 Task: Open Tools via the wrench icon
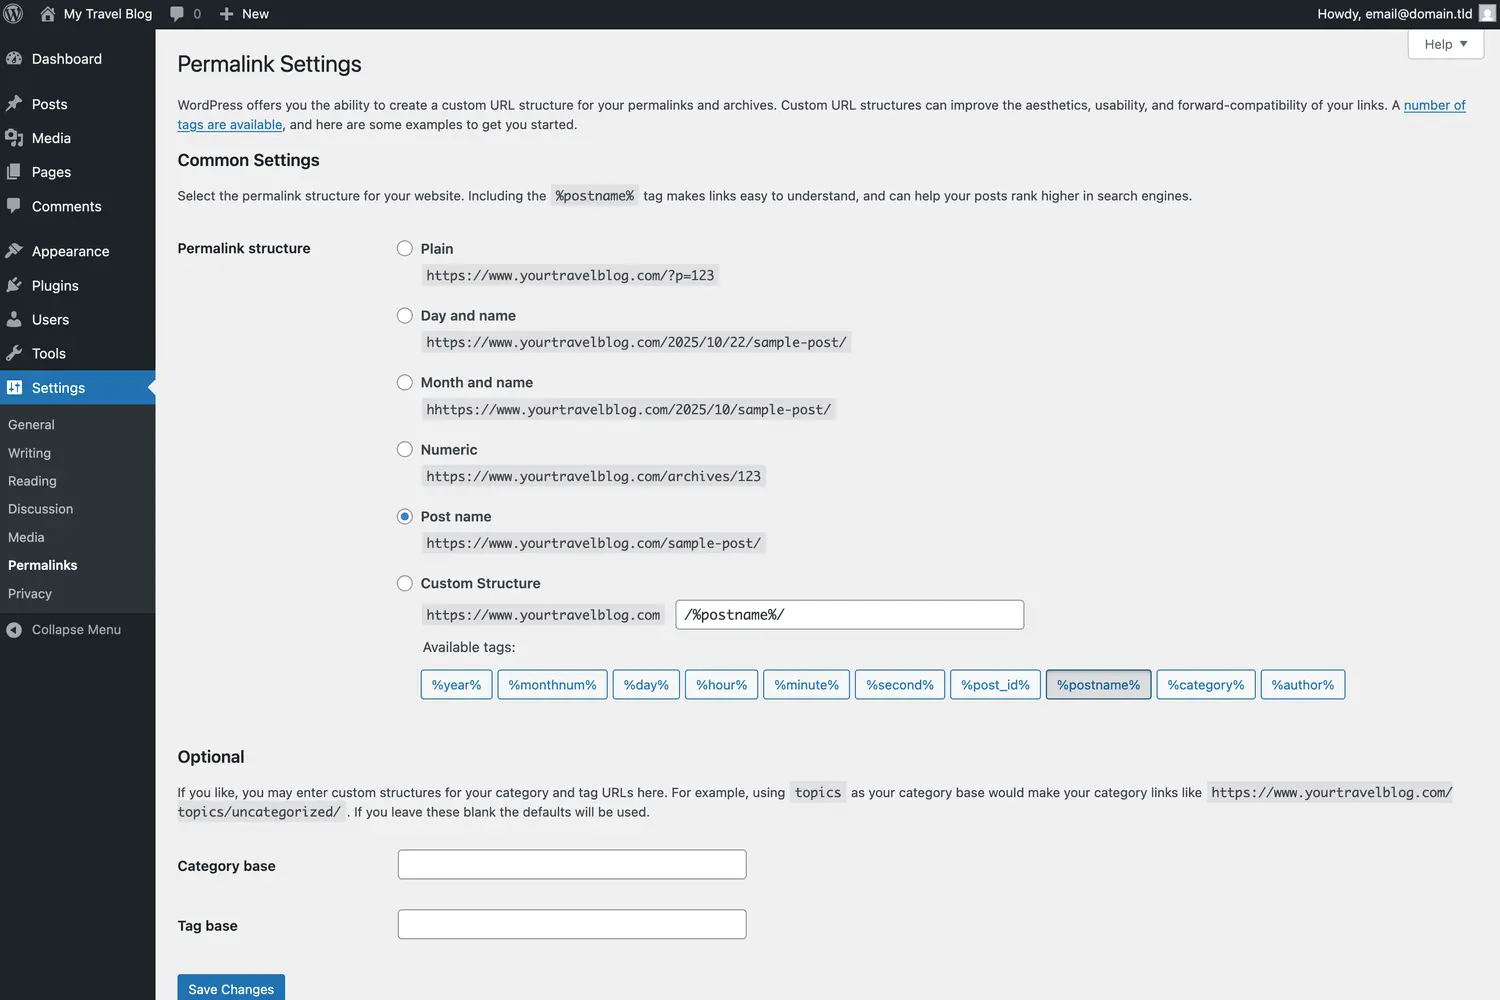15,353
